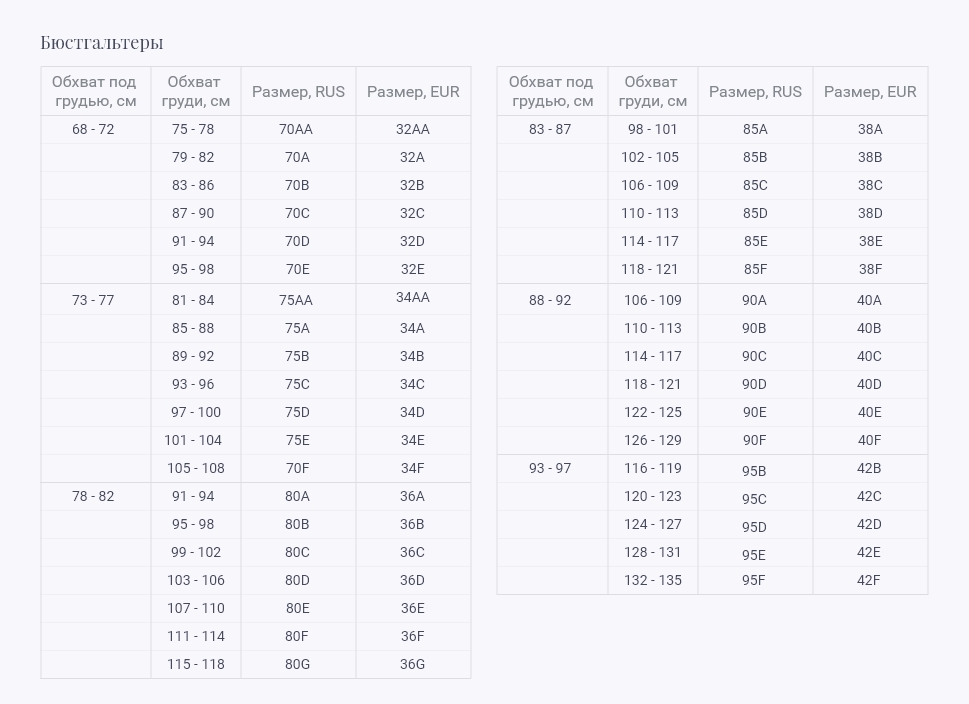Click the 42F EUR size cell
Screen dimensions: 969x704
coord(868,580)
